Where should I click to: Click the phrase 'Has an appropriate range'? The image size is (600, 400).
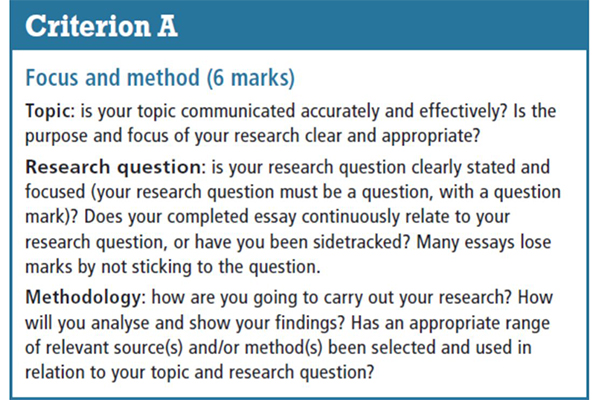(x=450, y=323)
